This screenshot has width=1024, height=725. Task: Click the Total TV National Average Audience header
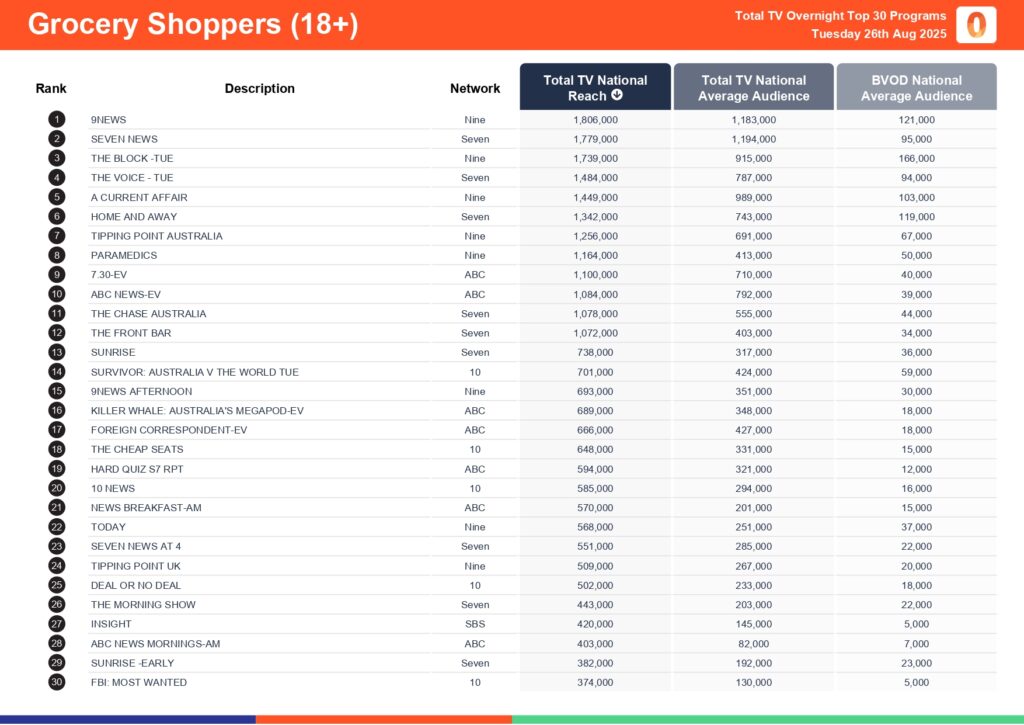click(753, 88)
